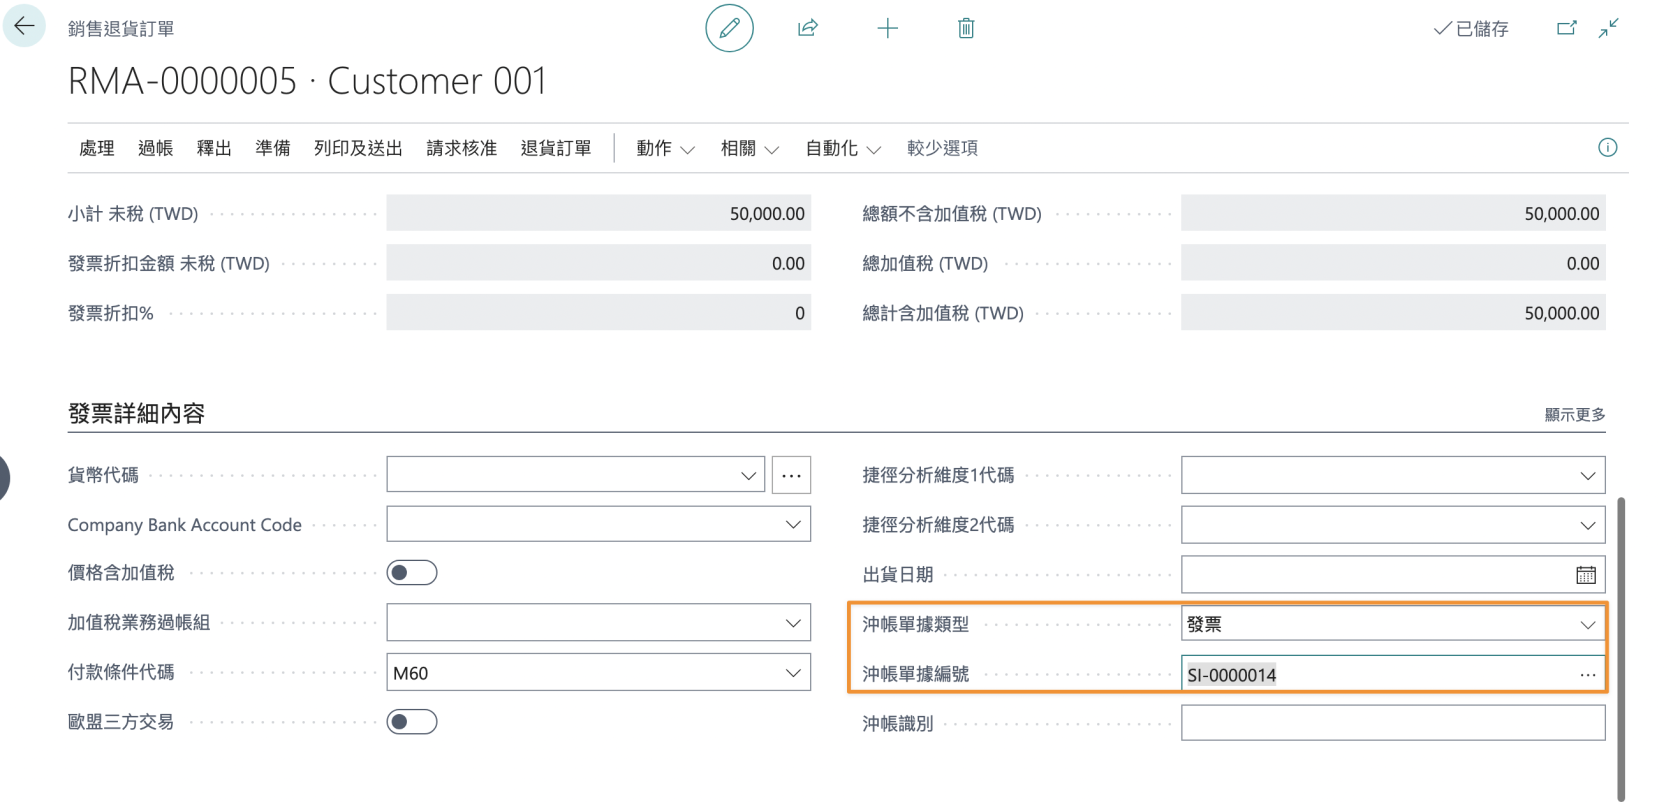Open the 釋出 menu
The height and width of the screenshot is (802, 1680).
click(214, 148)
